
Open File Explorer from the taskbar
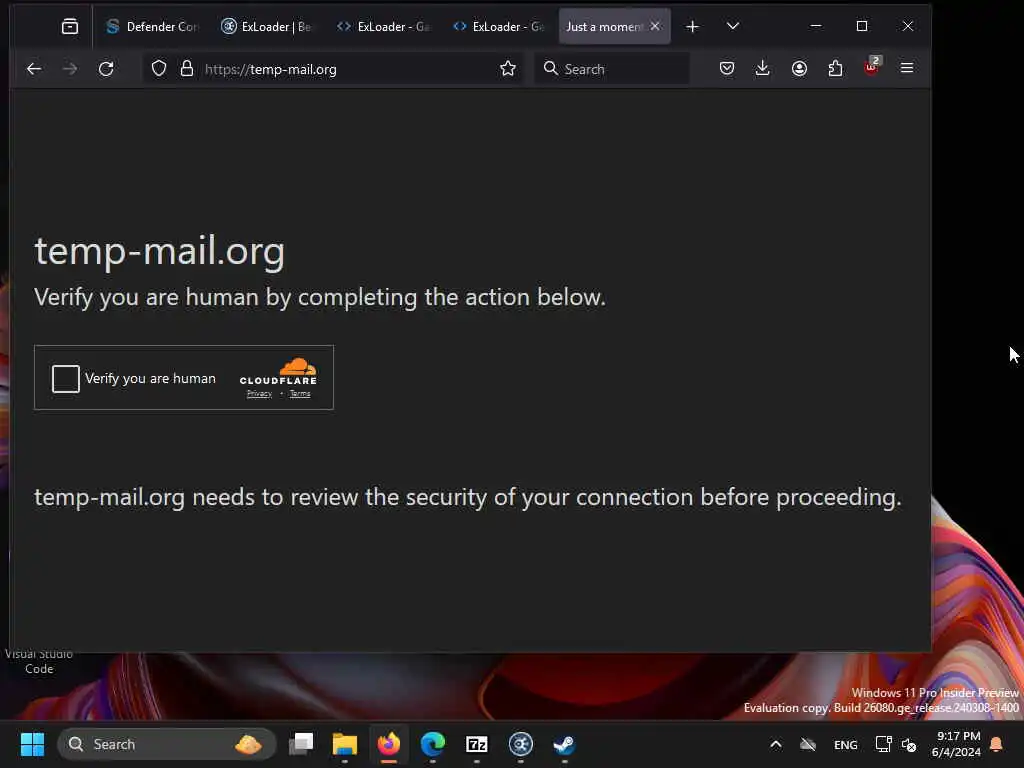[345, 744]
